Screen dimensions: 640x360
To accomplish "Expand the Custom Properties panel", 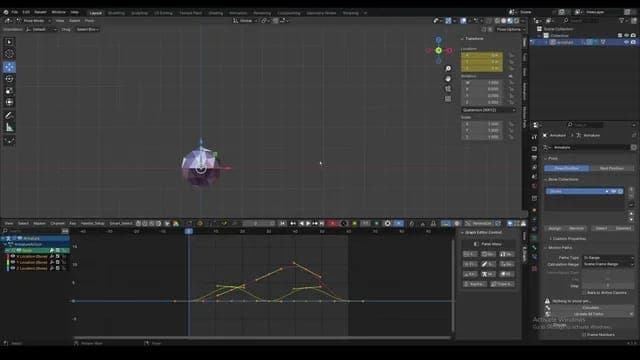I will pos(568,238).
